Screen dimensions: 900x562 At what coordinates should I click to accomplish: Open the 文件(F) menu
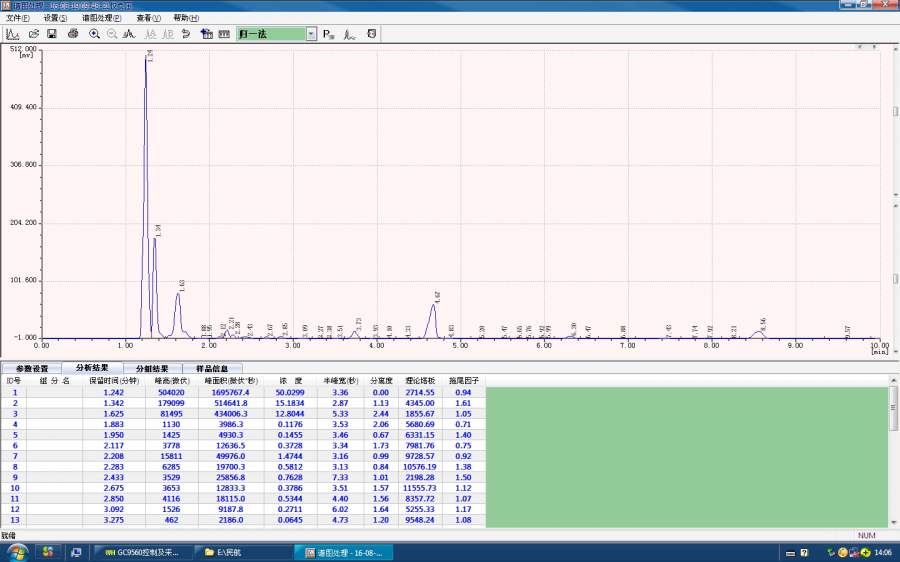[x=18, y=18]
